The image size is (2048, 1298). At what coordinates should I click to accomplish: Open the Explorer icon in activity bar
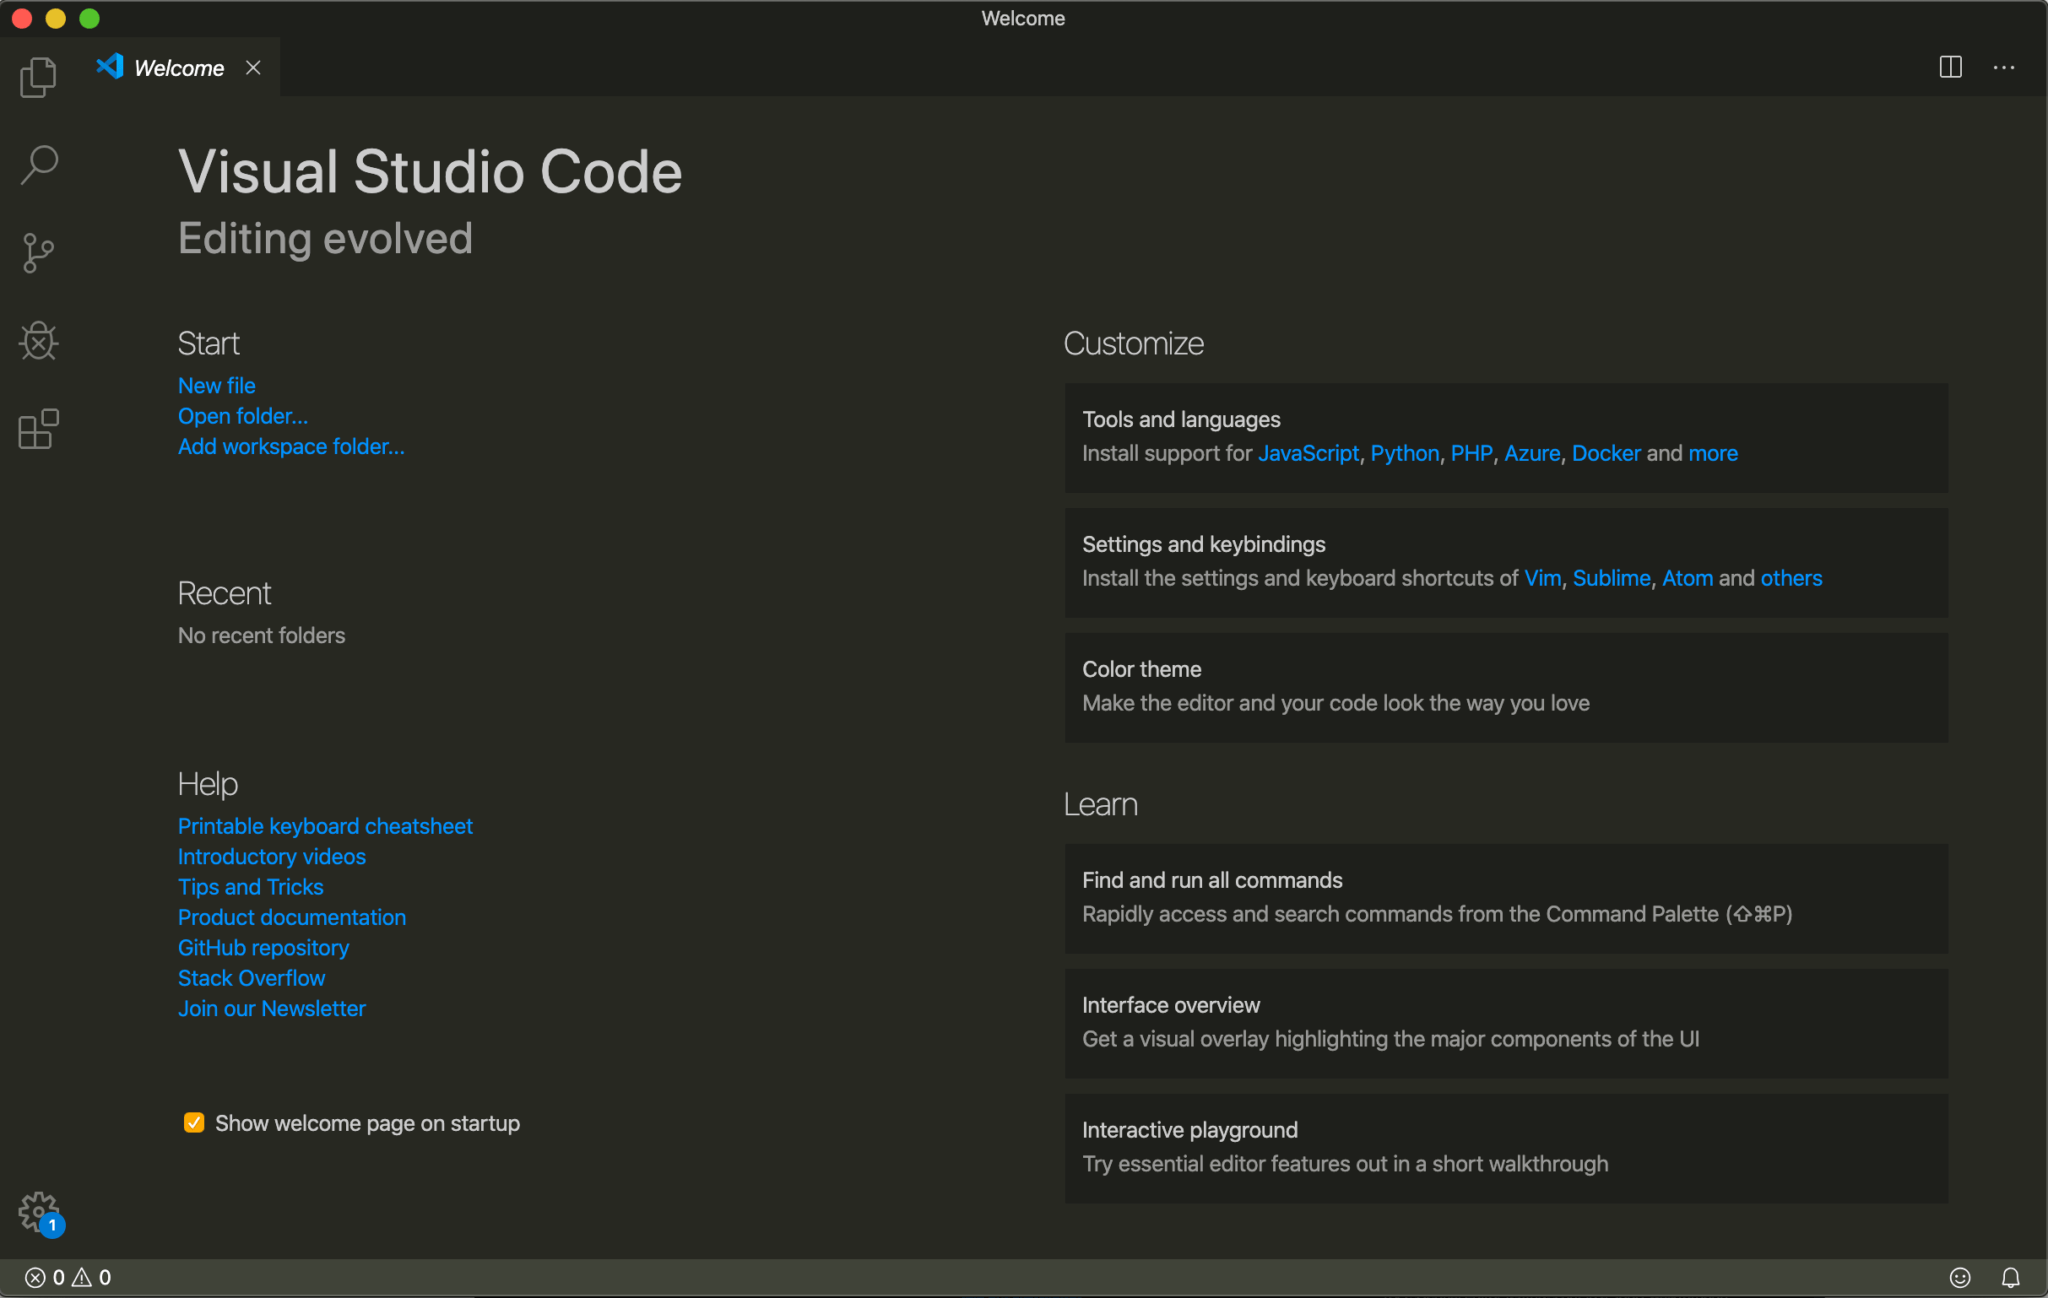coord(38,77)
